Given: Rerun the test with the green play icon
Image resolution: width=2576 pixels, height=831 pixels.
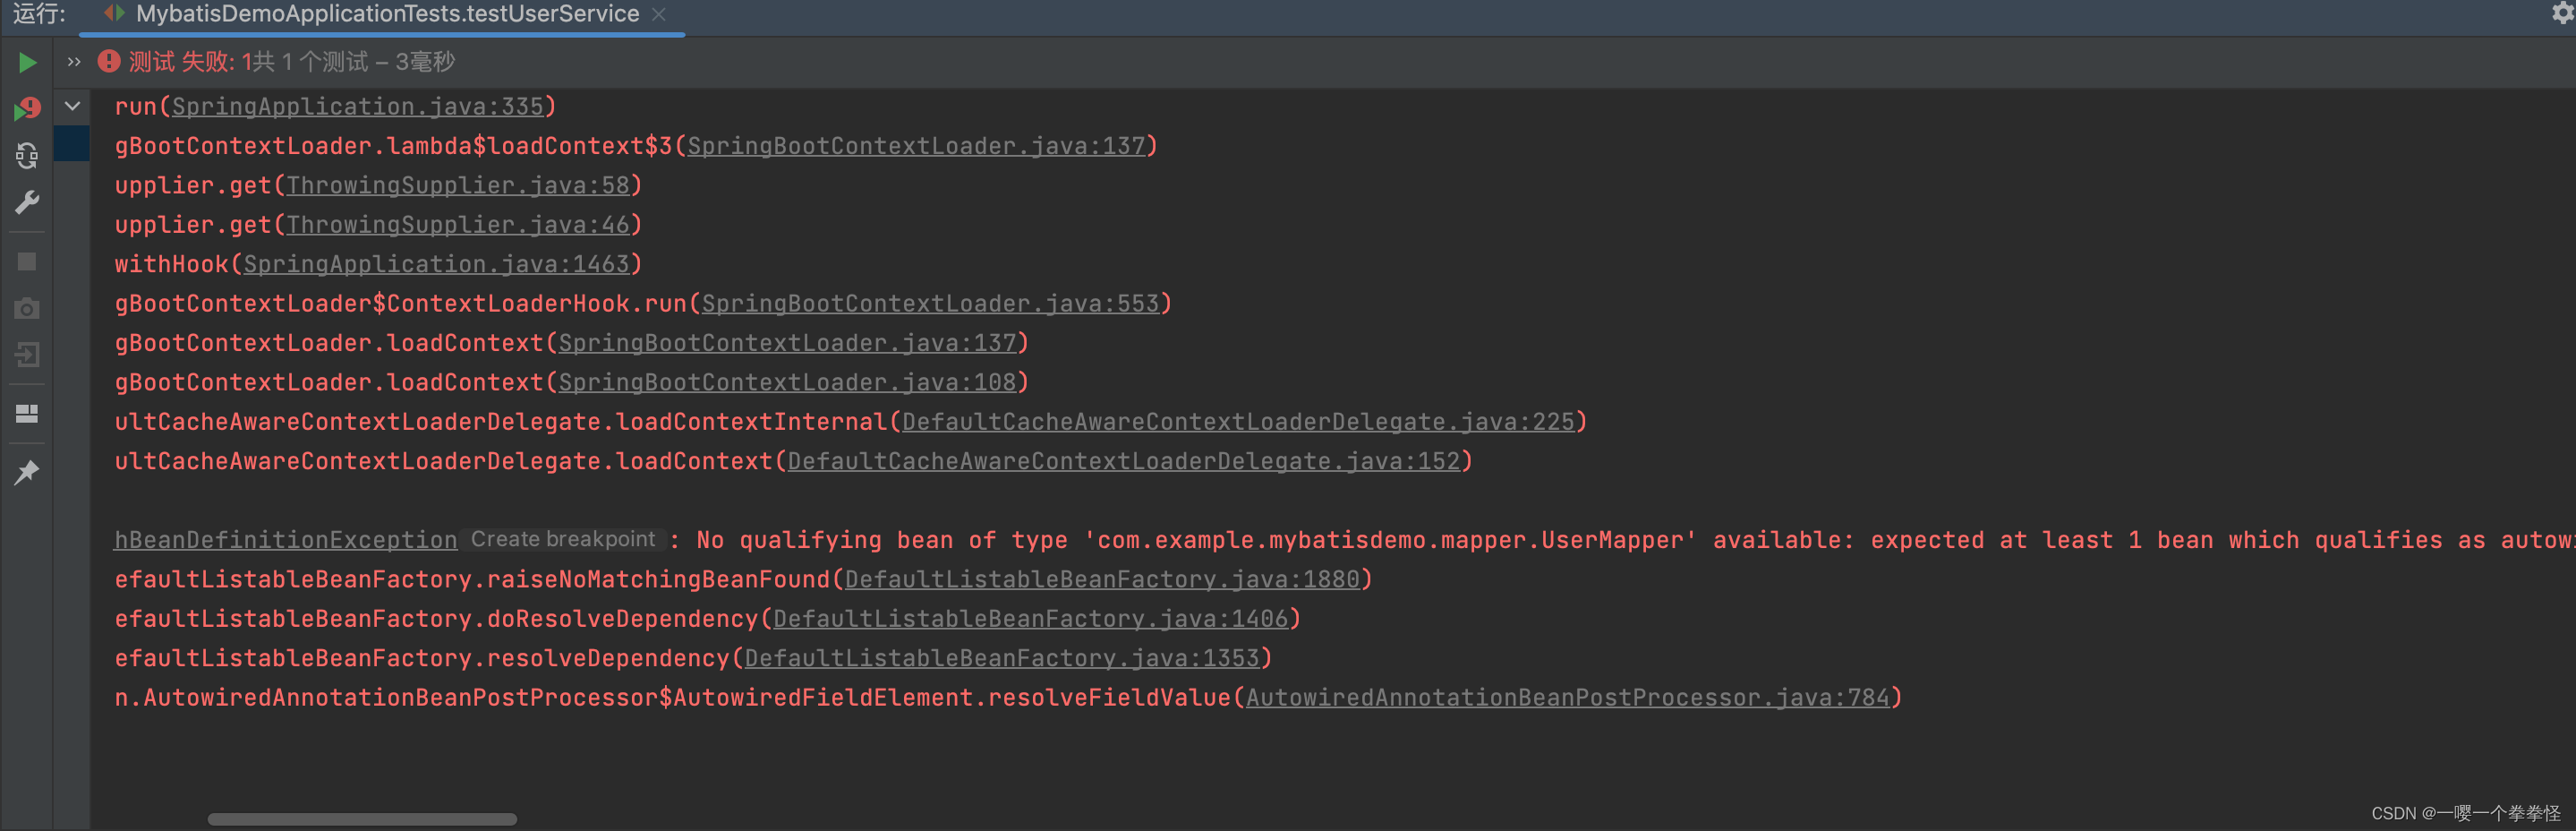Looking at the screenshot, I should (27, 63).
